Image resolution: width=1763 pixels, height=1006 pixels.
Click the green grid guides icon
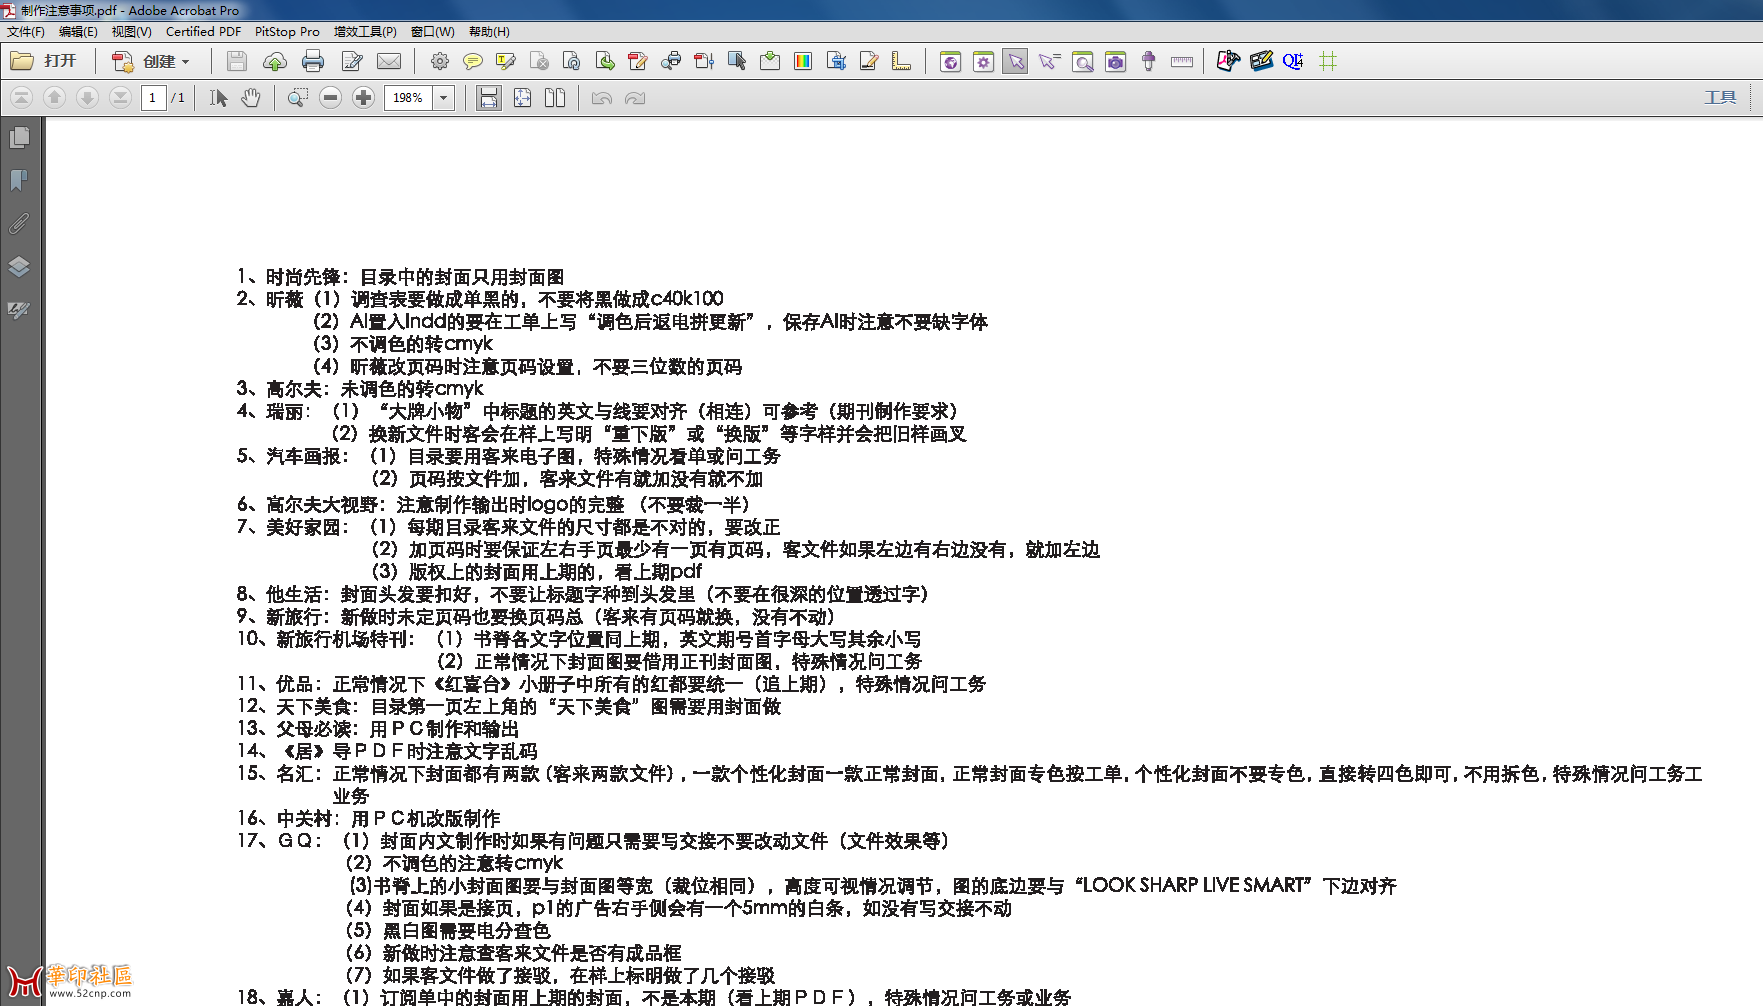click(1328, 61)
